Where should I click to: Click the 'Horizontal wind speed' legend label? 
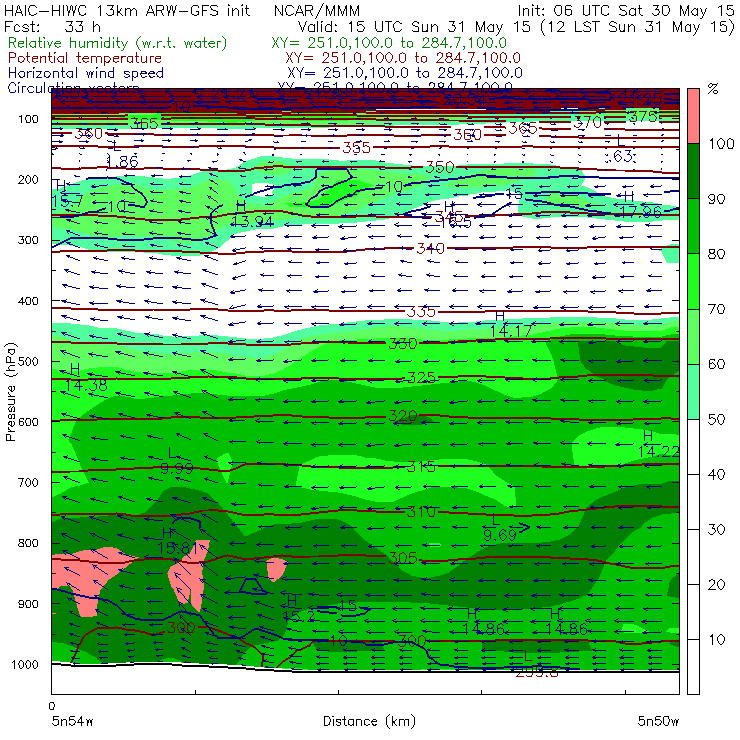(x=86, y=73)
